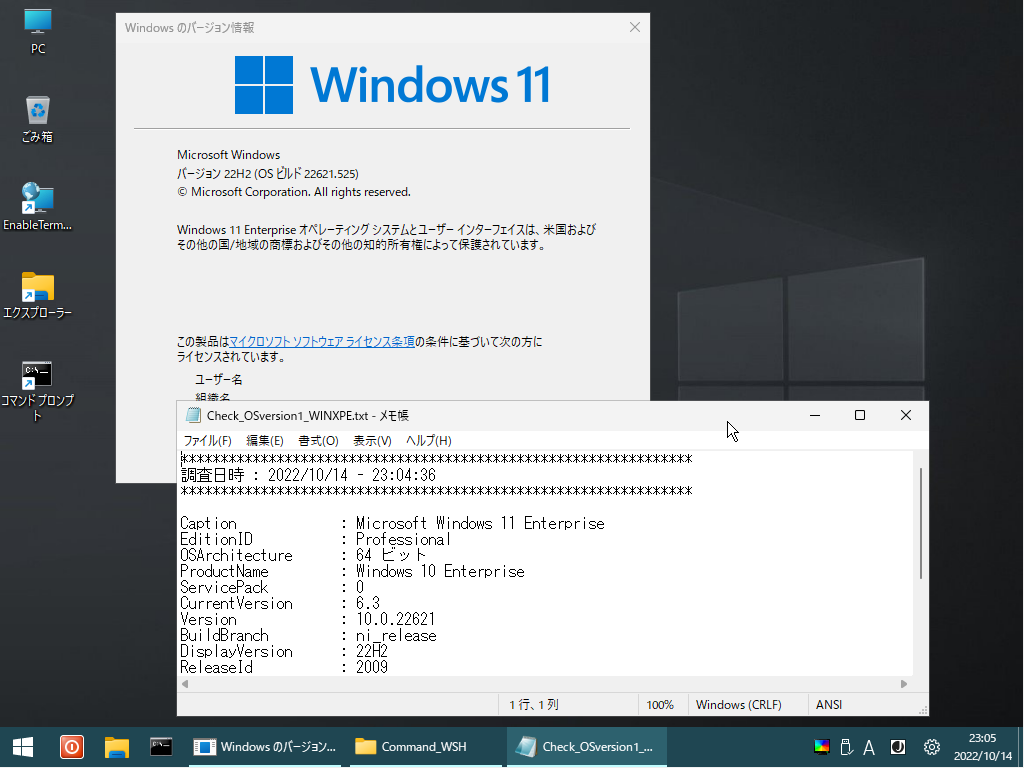Click Microsoft Windows text in version dialog
Image resolution: width=1024 pixels, height=768 pixels.
(229, 155)
